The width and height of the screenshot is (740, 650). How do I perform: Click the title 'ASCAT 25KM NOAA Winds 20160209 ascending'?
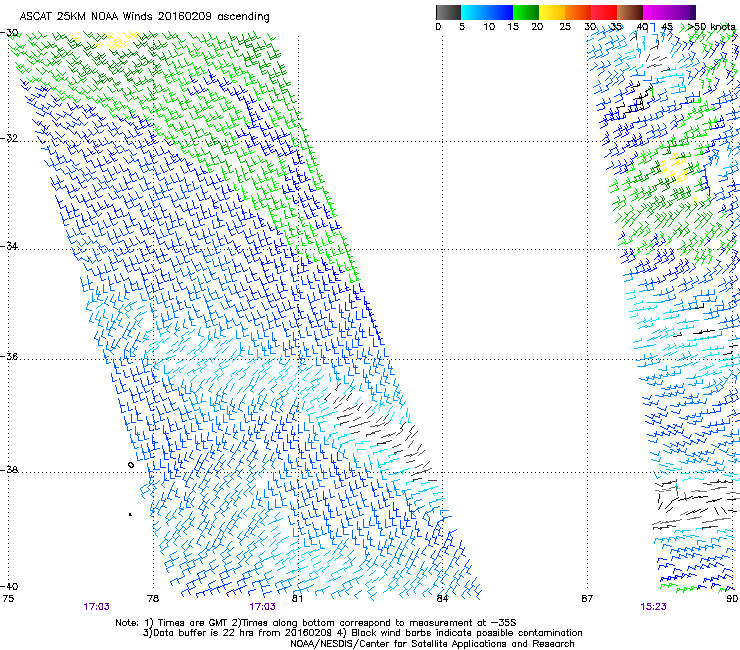(144, 17)
